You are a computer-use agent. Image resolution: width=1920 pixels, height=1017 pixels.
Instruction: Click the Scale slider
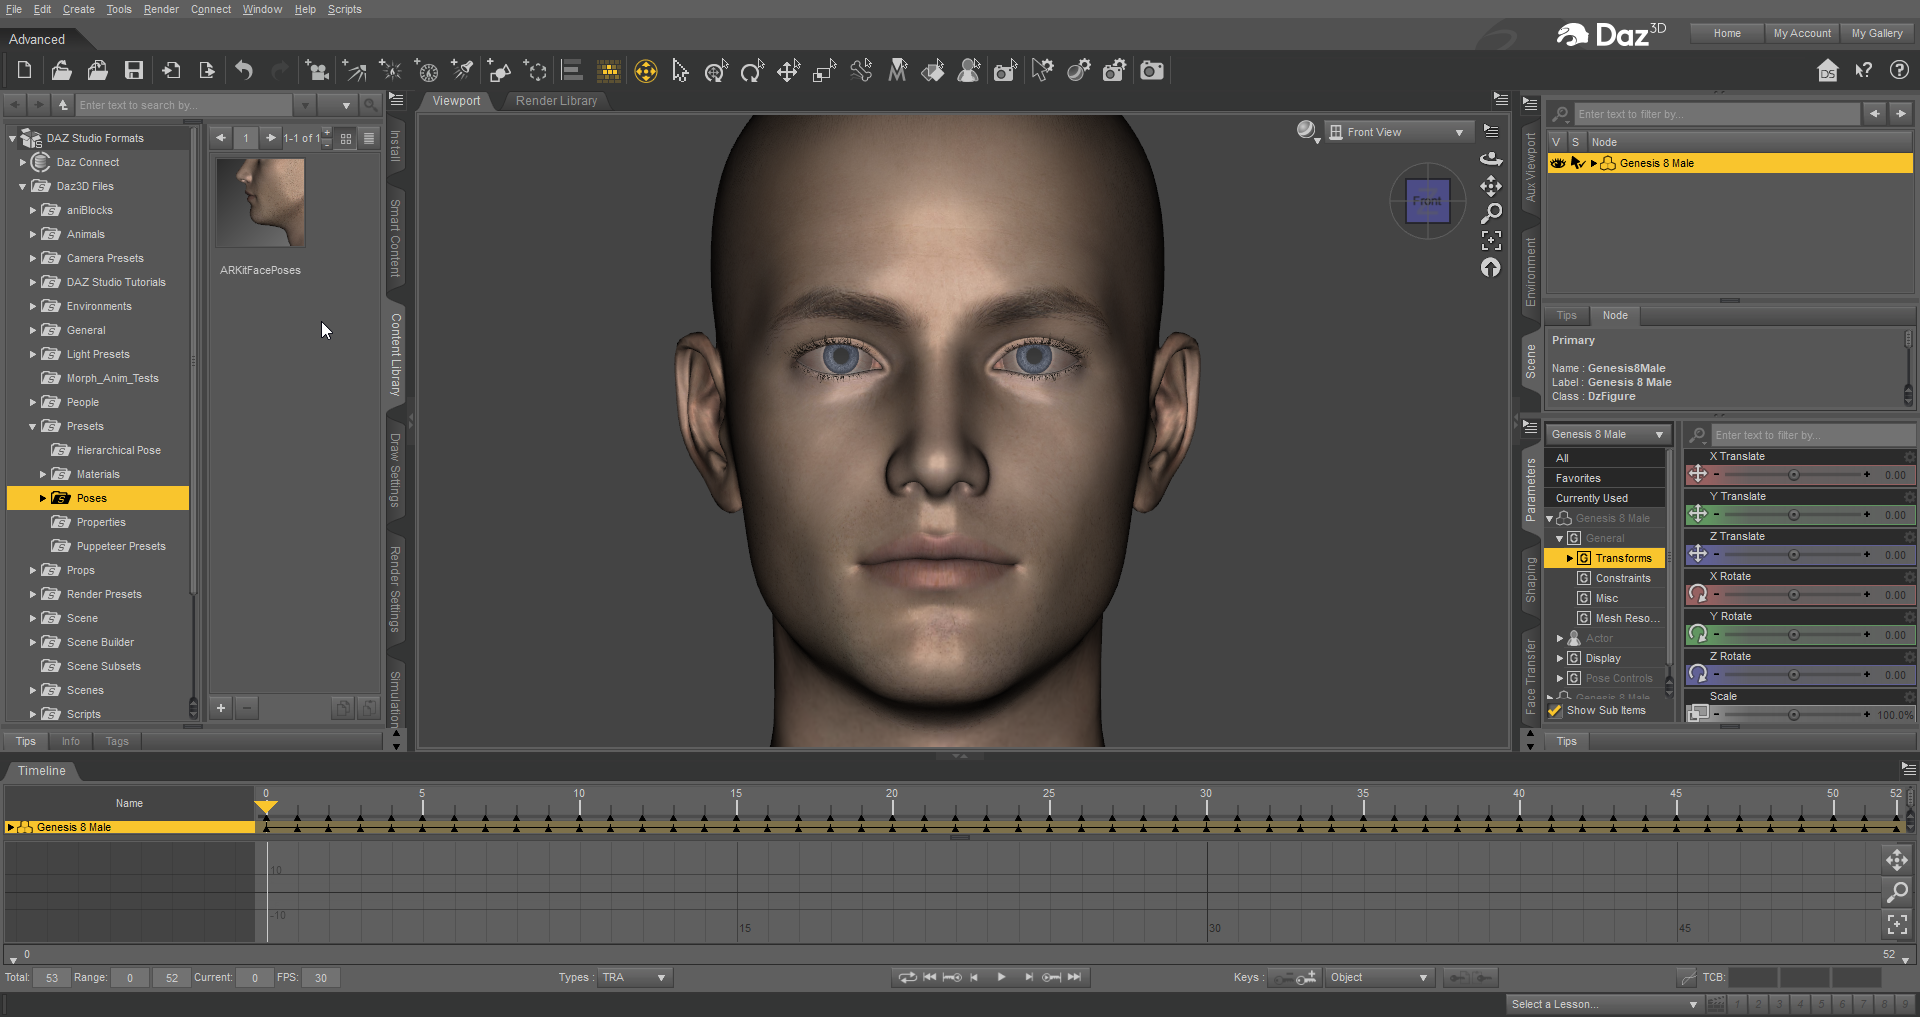point(1794,715)
